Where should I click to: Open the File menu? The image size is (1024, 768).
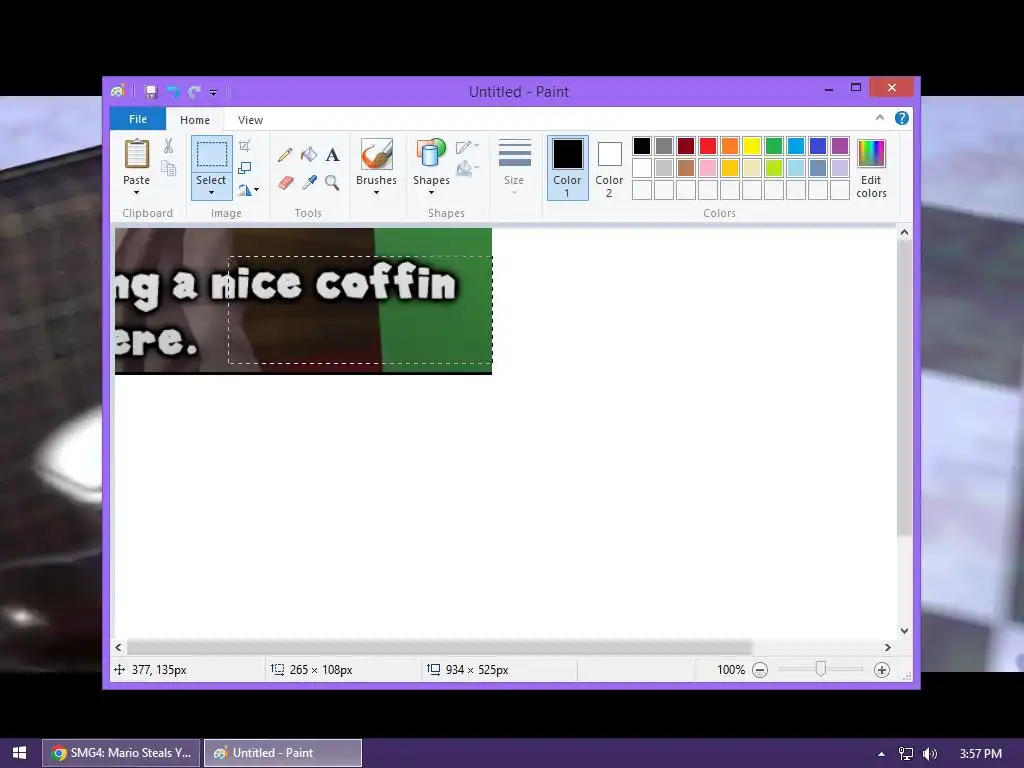click(x=138, y=119)
